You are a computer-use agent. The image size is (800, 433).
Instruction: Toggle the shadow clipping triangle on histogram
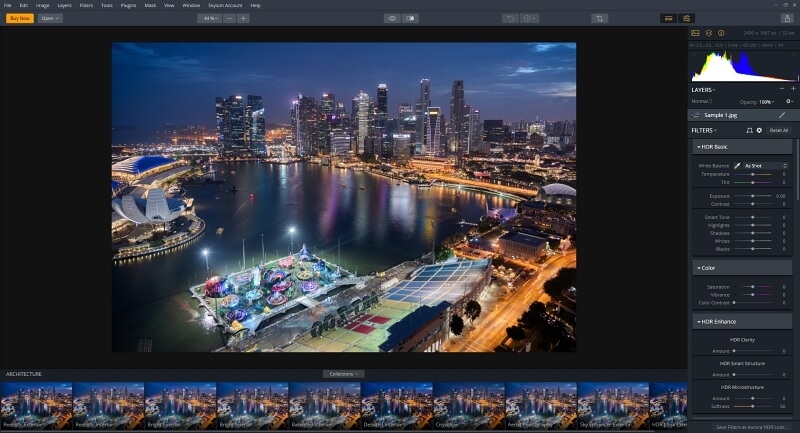(x=693, y=54)
